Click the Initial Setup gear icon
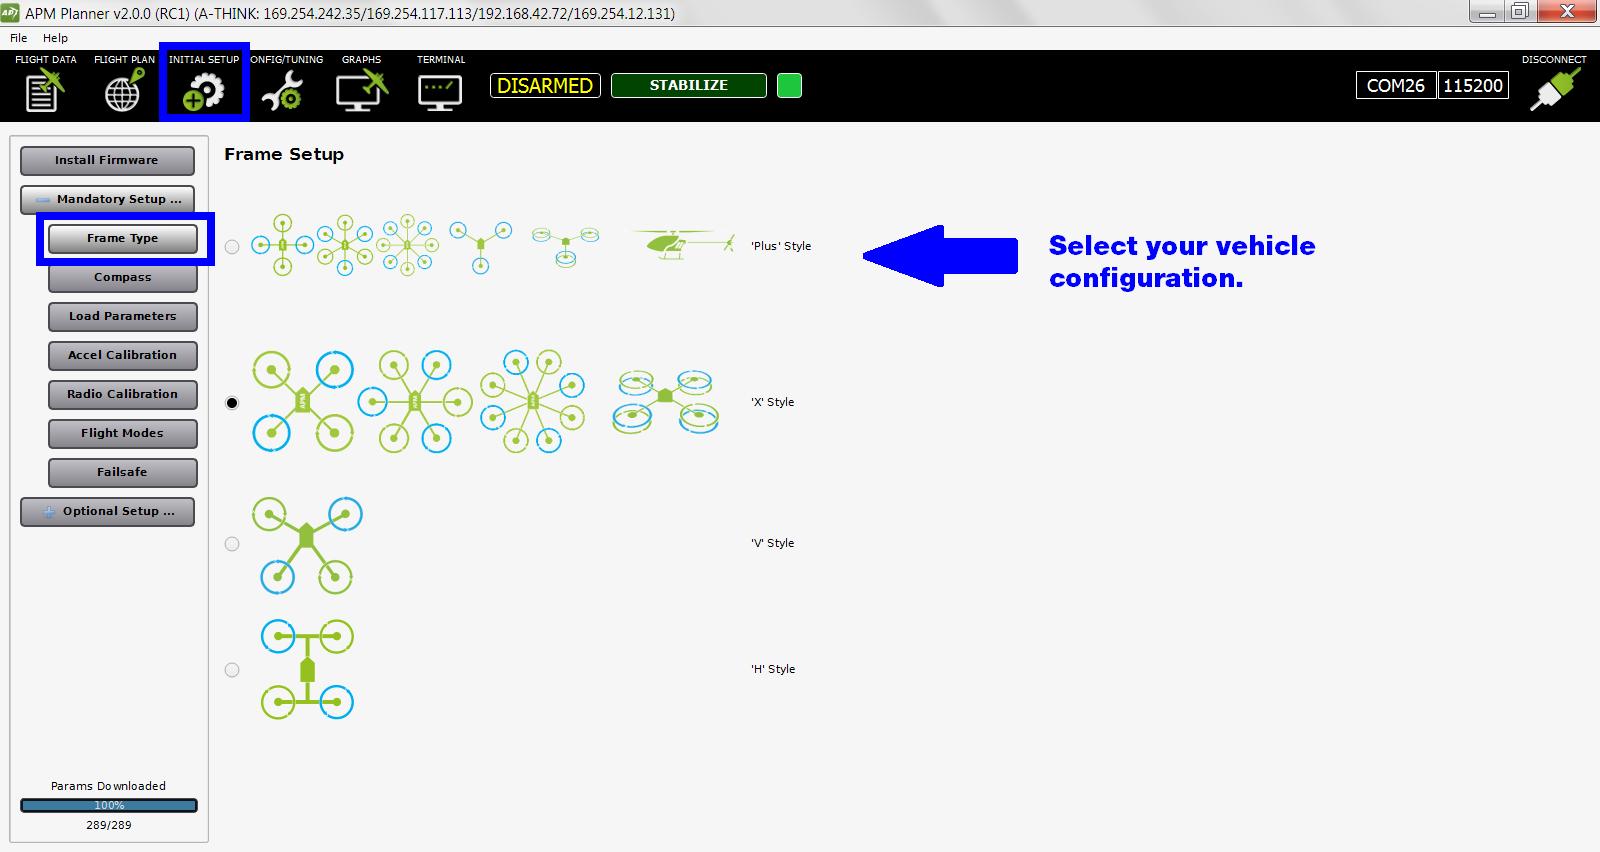Screen dimensions: 1600x852 tap(203, 90)
